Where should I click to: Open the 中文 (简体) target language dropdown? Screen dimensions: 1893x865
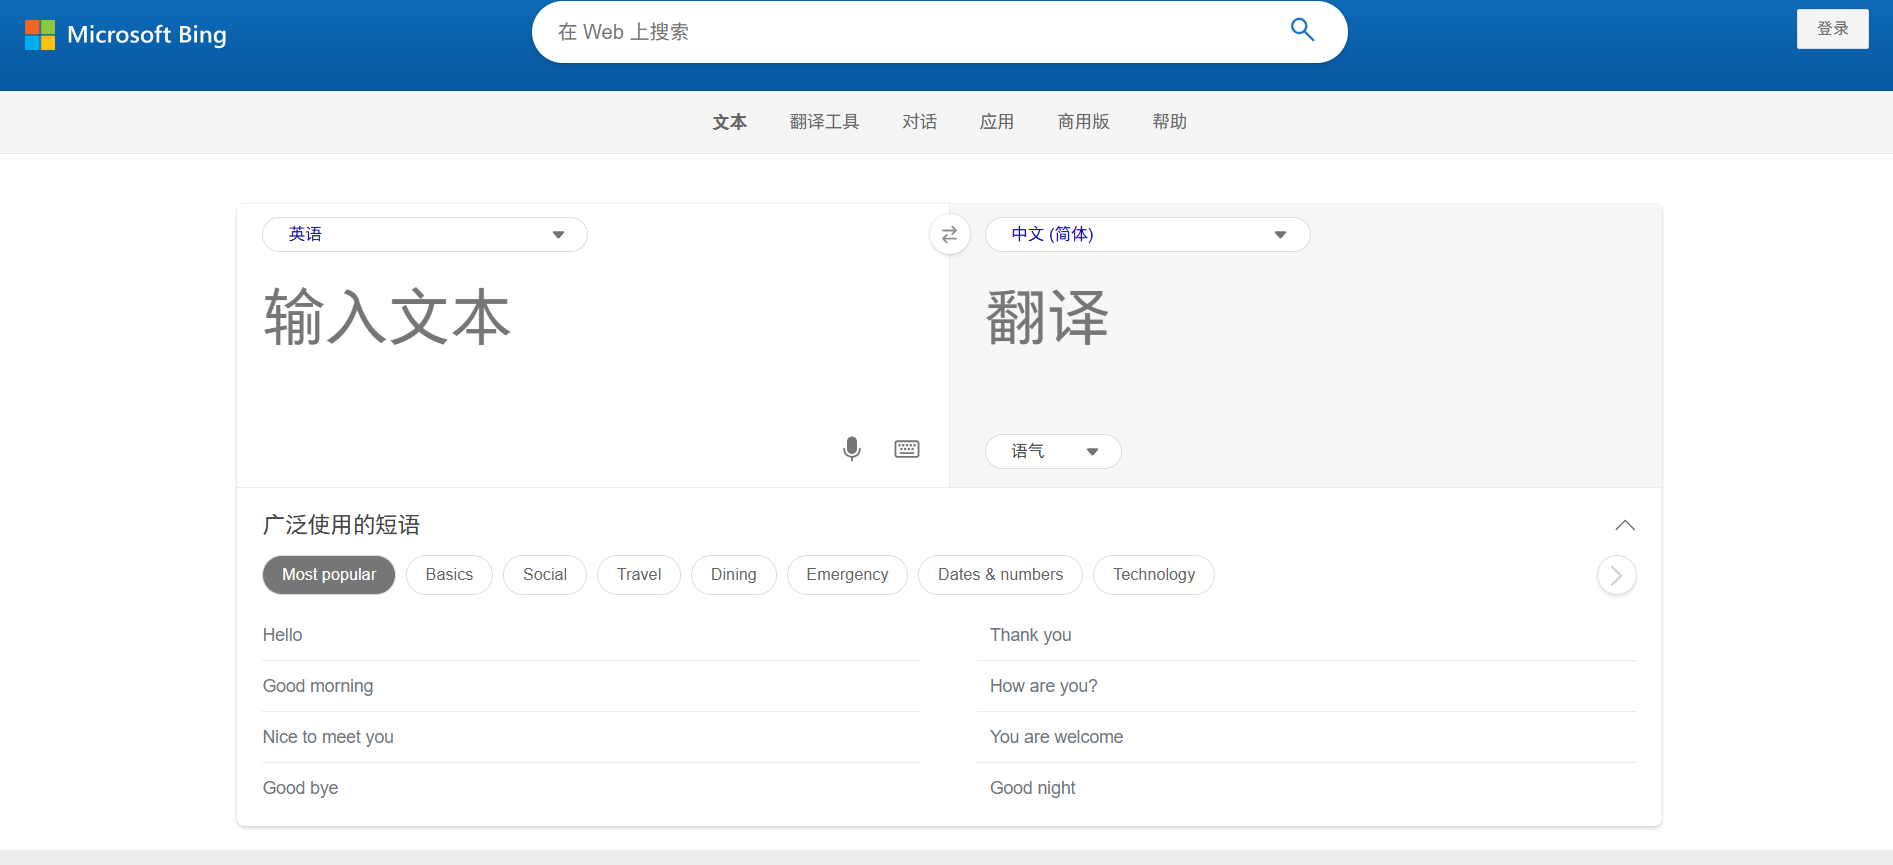(x=1146, y=234)
